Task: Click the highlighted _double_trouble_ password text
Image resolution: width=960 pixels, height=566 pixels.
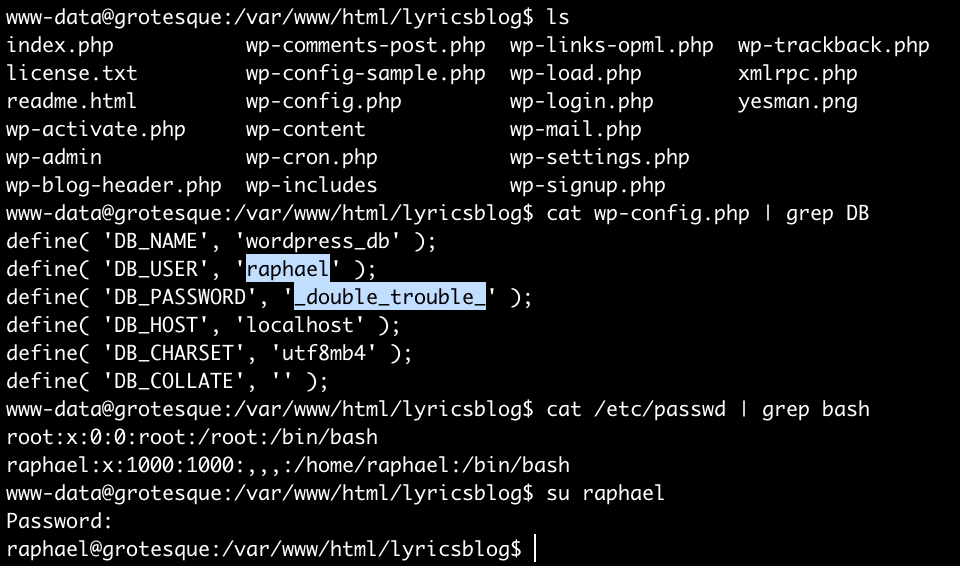Action: [389, 297]
